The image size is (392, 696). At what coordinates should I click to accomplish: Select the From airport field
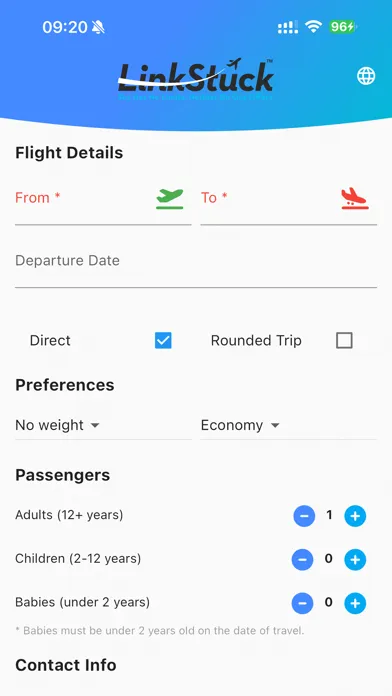[103, 204]
